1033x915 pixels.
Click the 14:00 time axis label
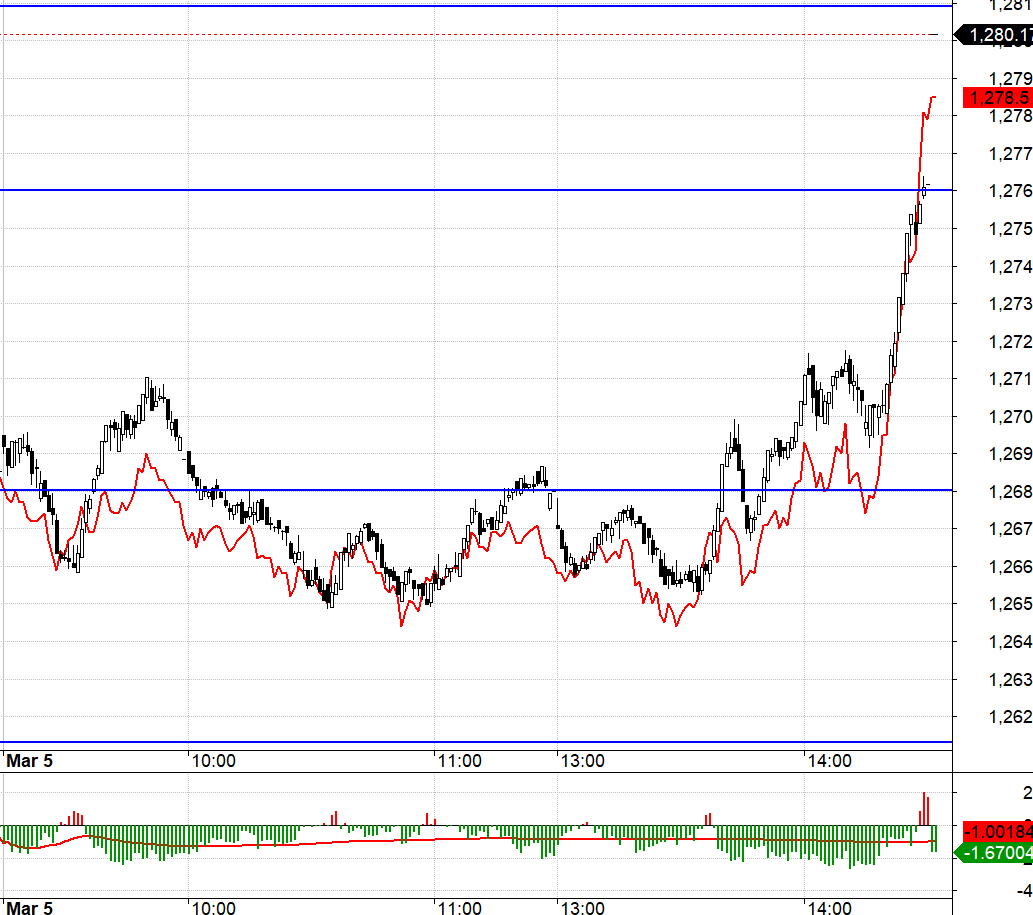click(x=828, y=760)
